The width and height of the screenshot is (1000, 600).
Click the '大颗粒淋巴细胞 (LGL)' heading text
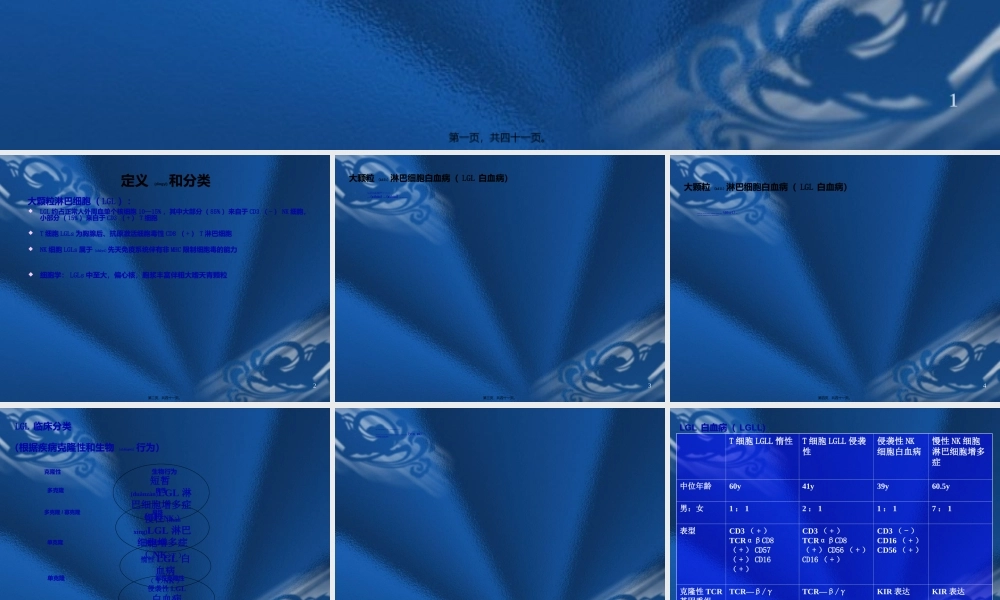tap(78, 201)
